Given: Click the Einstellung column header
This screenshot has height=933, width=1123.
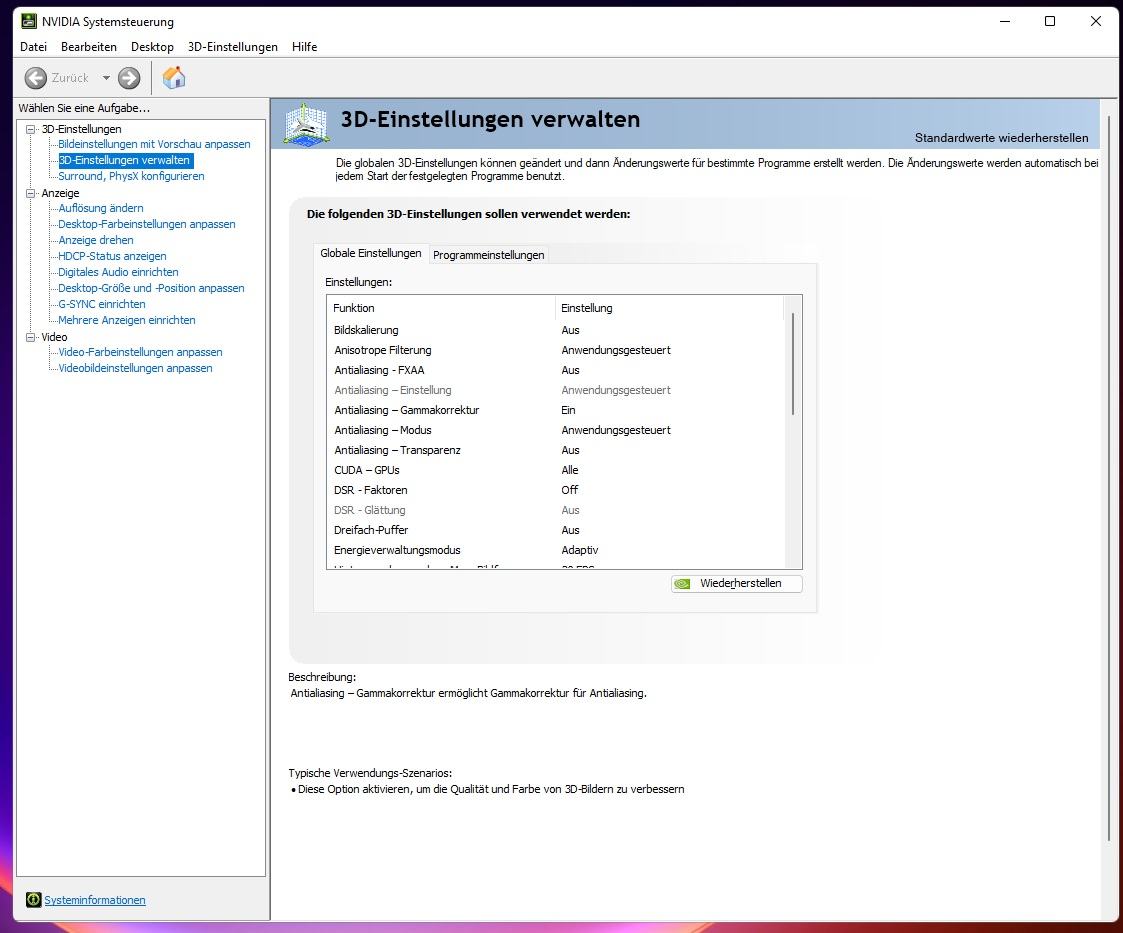Looking at the screenshot, I should (670, 308).
